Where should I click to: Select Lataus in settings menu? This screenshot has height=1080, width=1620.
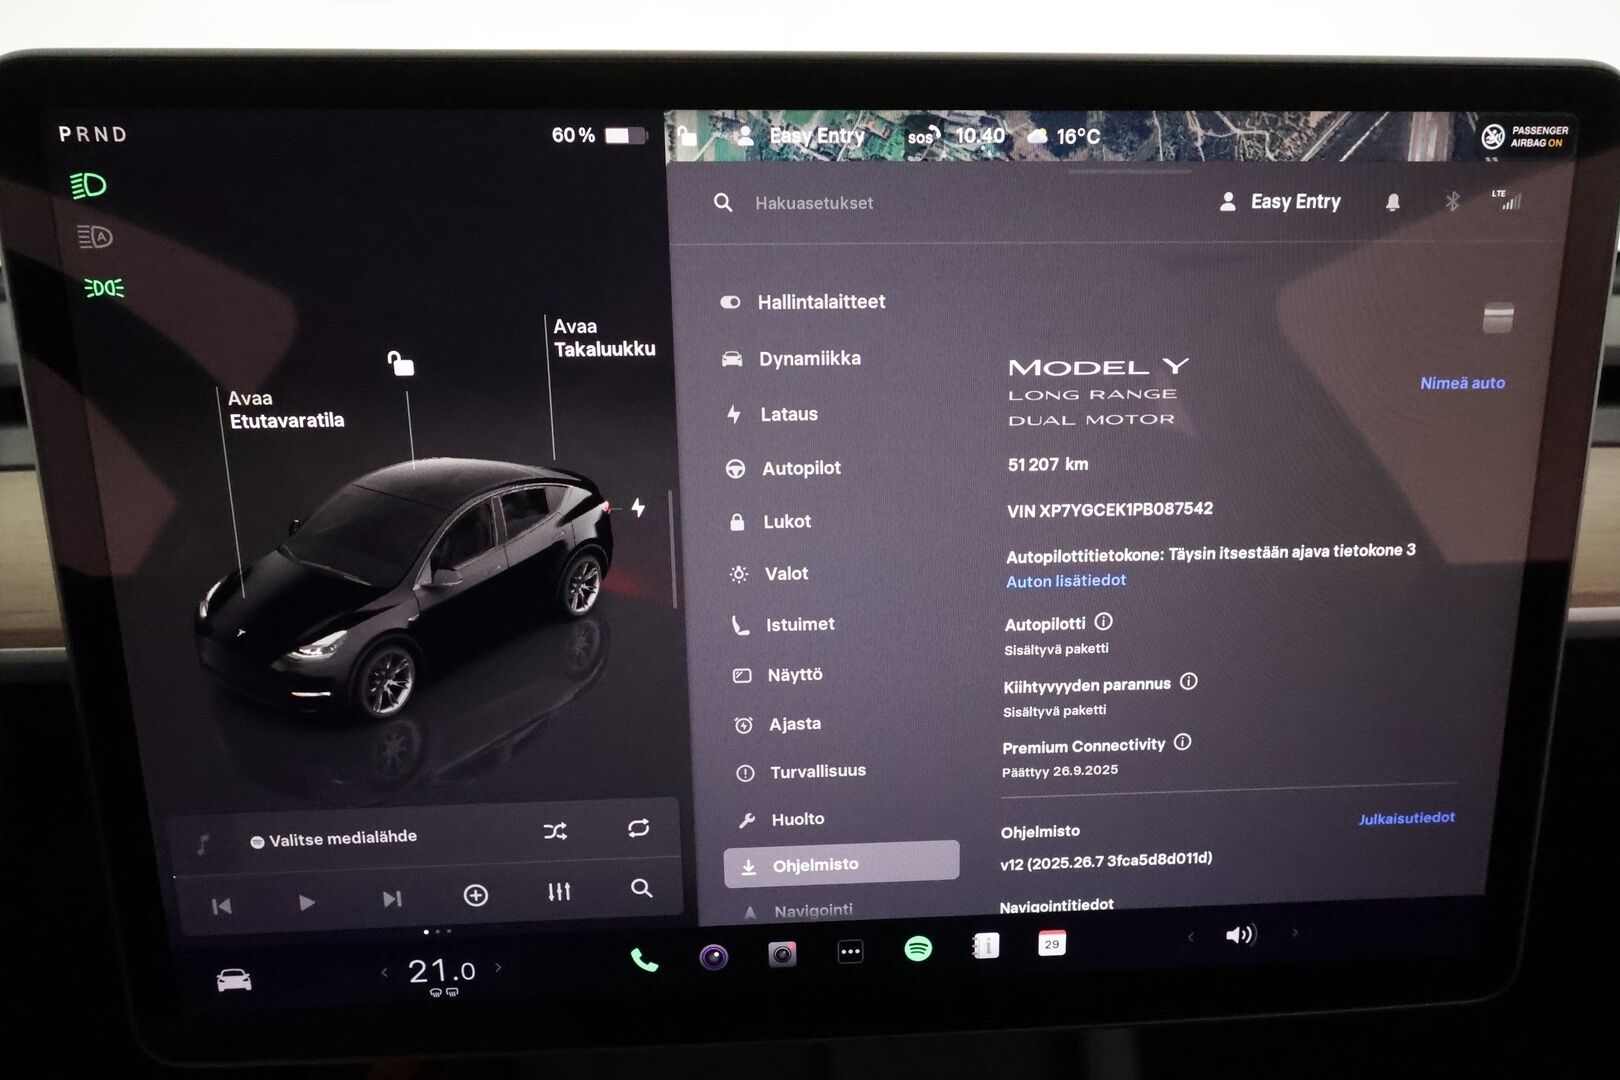coord(788,414)
